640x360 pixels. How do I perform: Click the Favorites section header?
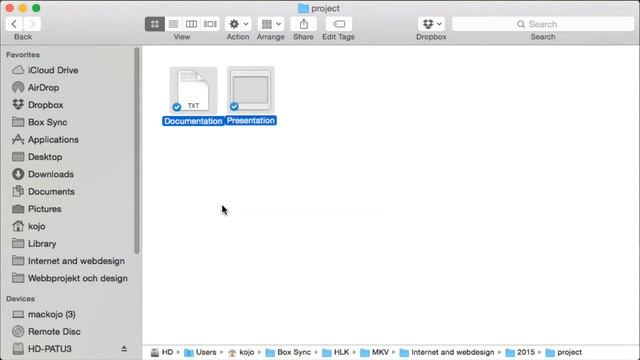pos(23,55)
